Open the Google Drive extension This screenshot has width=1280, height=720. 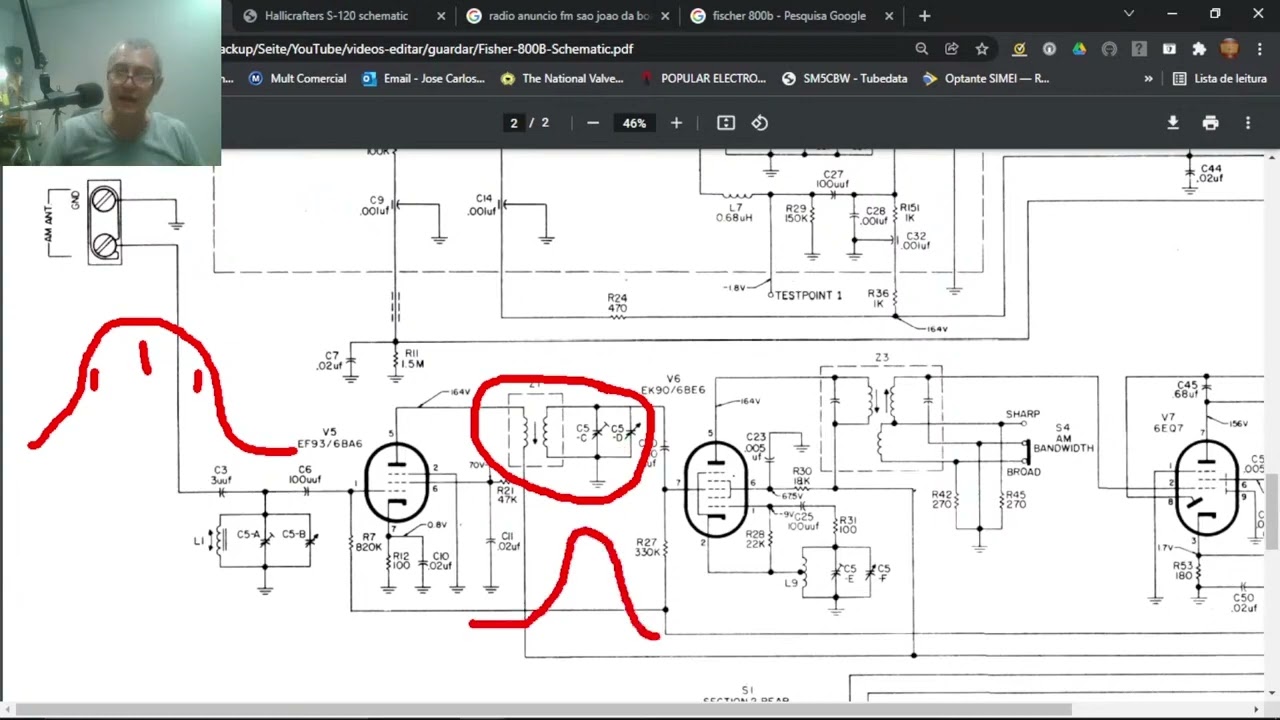[1079, 49]
